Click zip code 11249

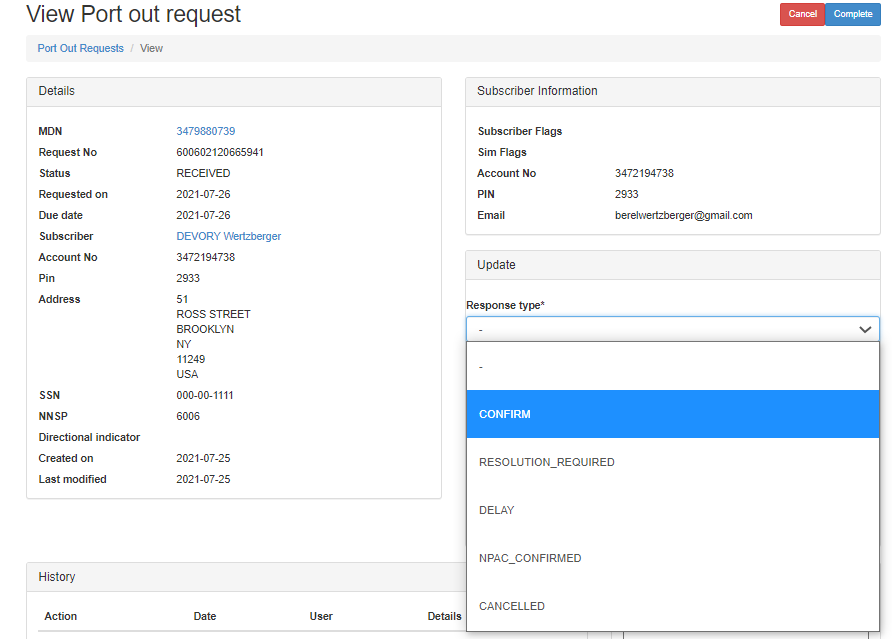coord(191,359)
